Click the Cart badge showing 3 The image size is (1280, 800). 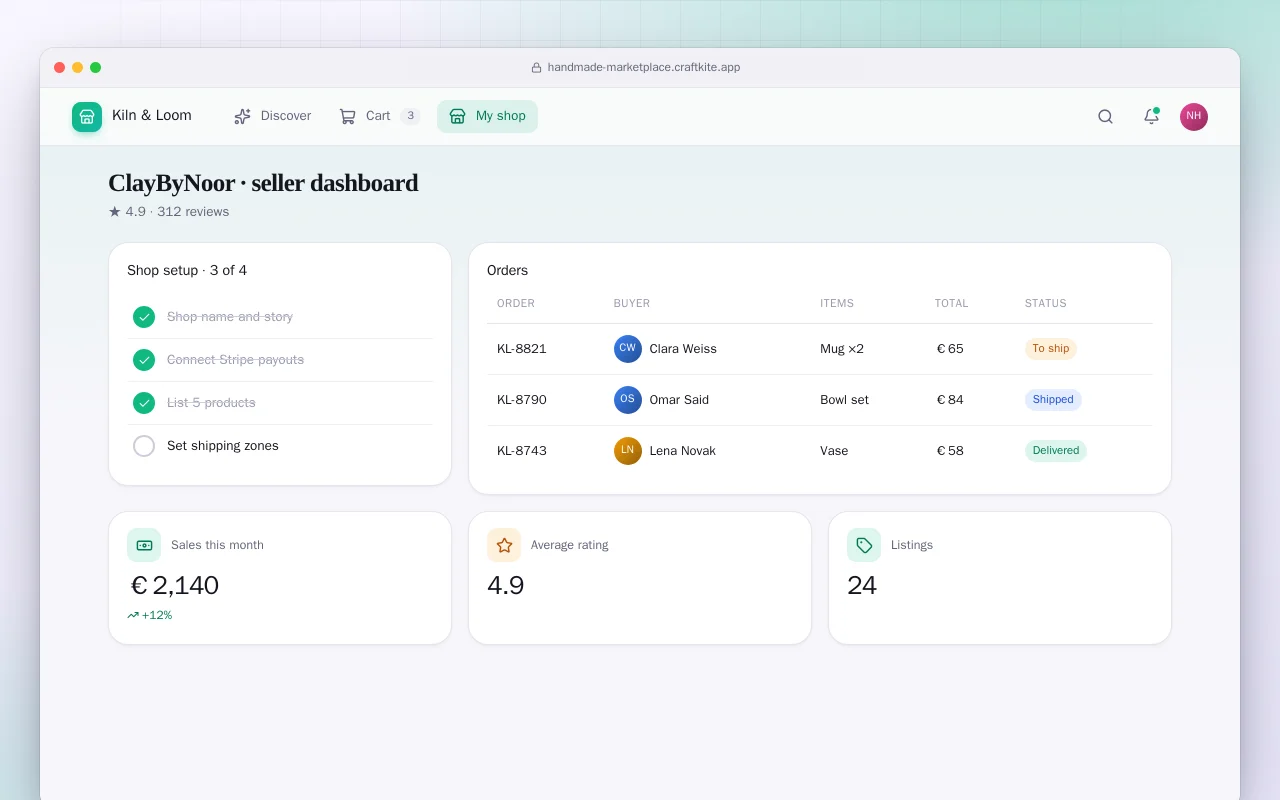[410, 116]
